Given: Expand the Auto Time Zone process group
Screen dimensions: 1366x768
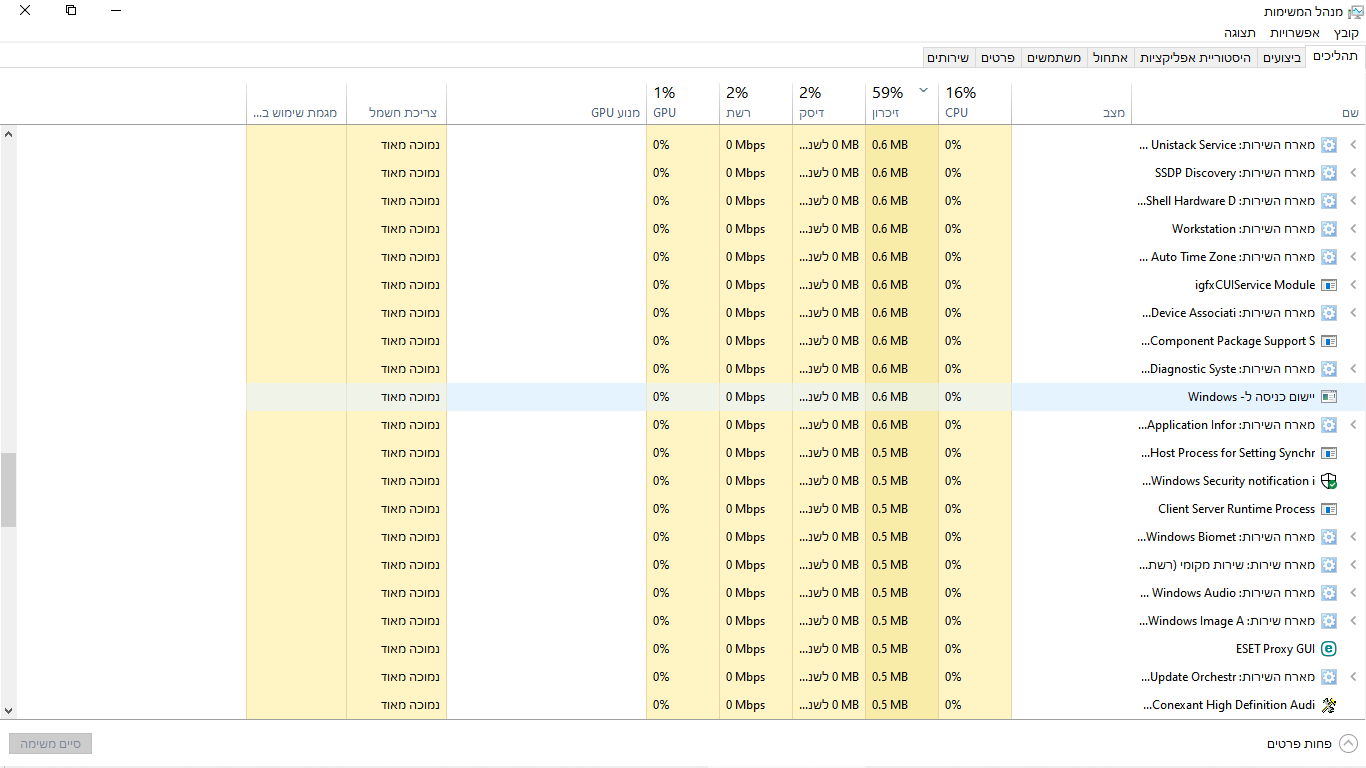Looking at the screenshot, I should tap(1353, 257).
